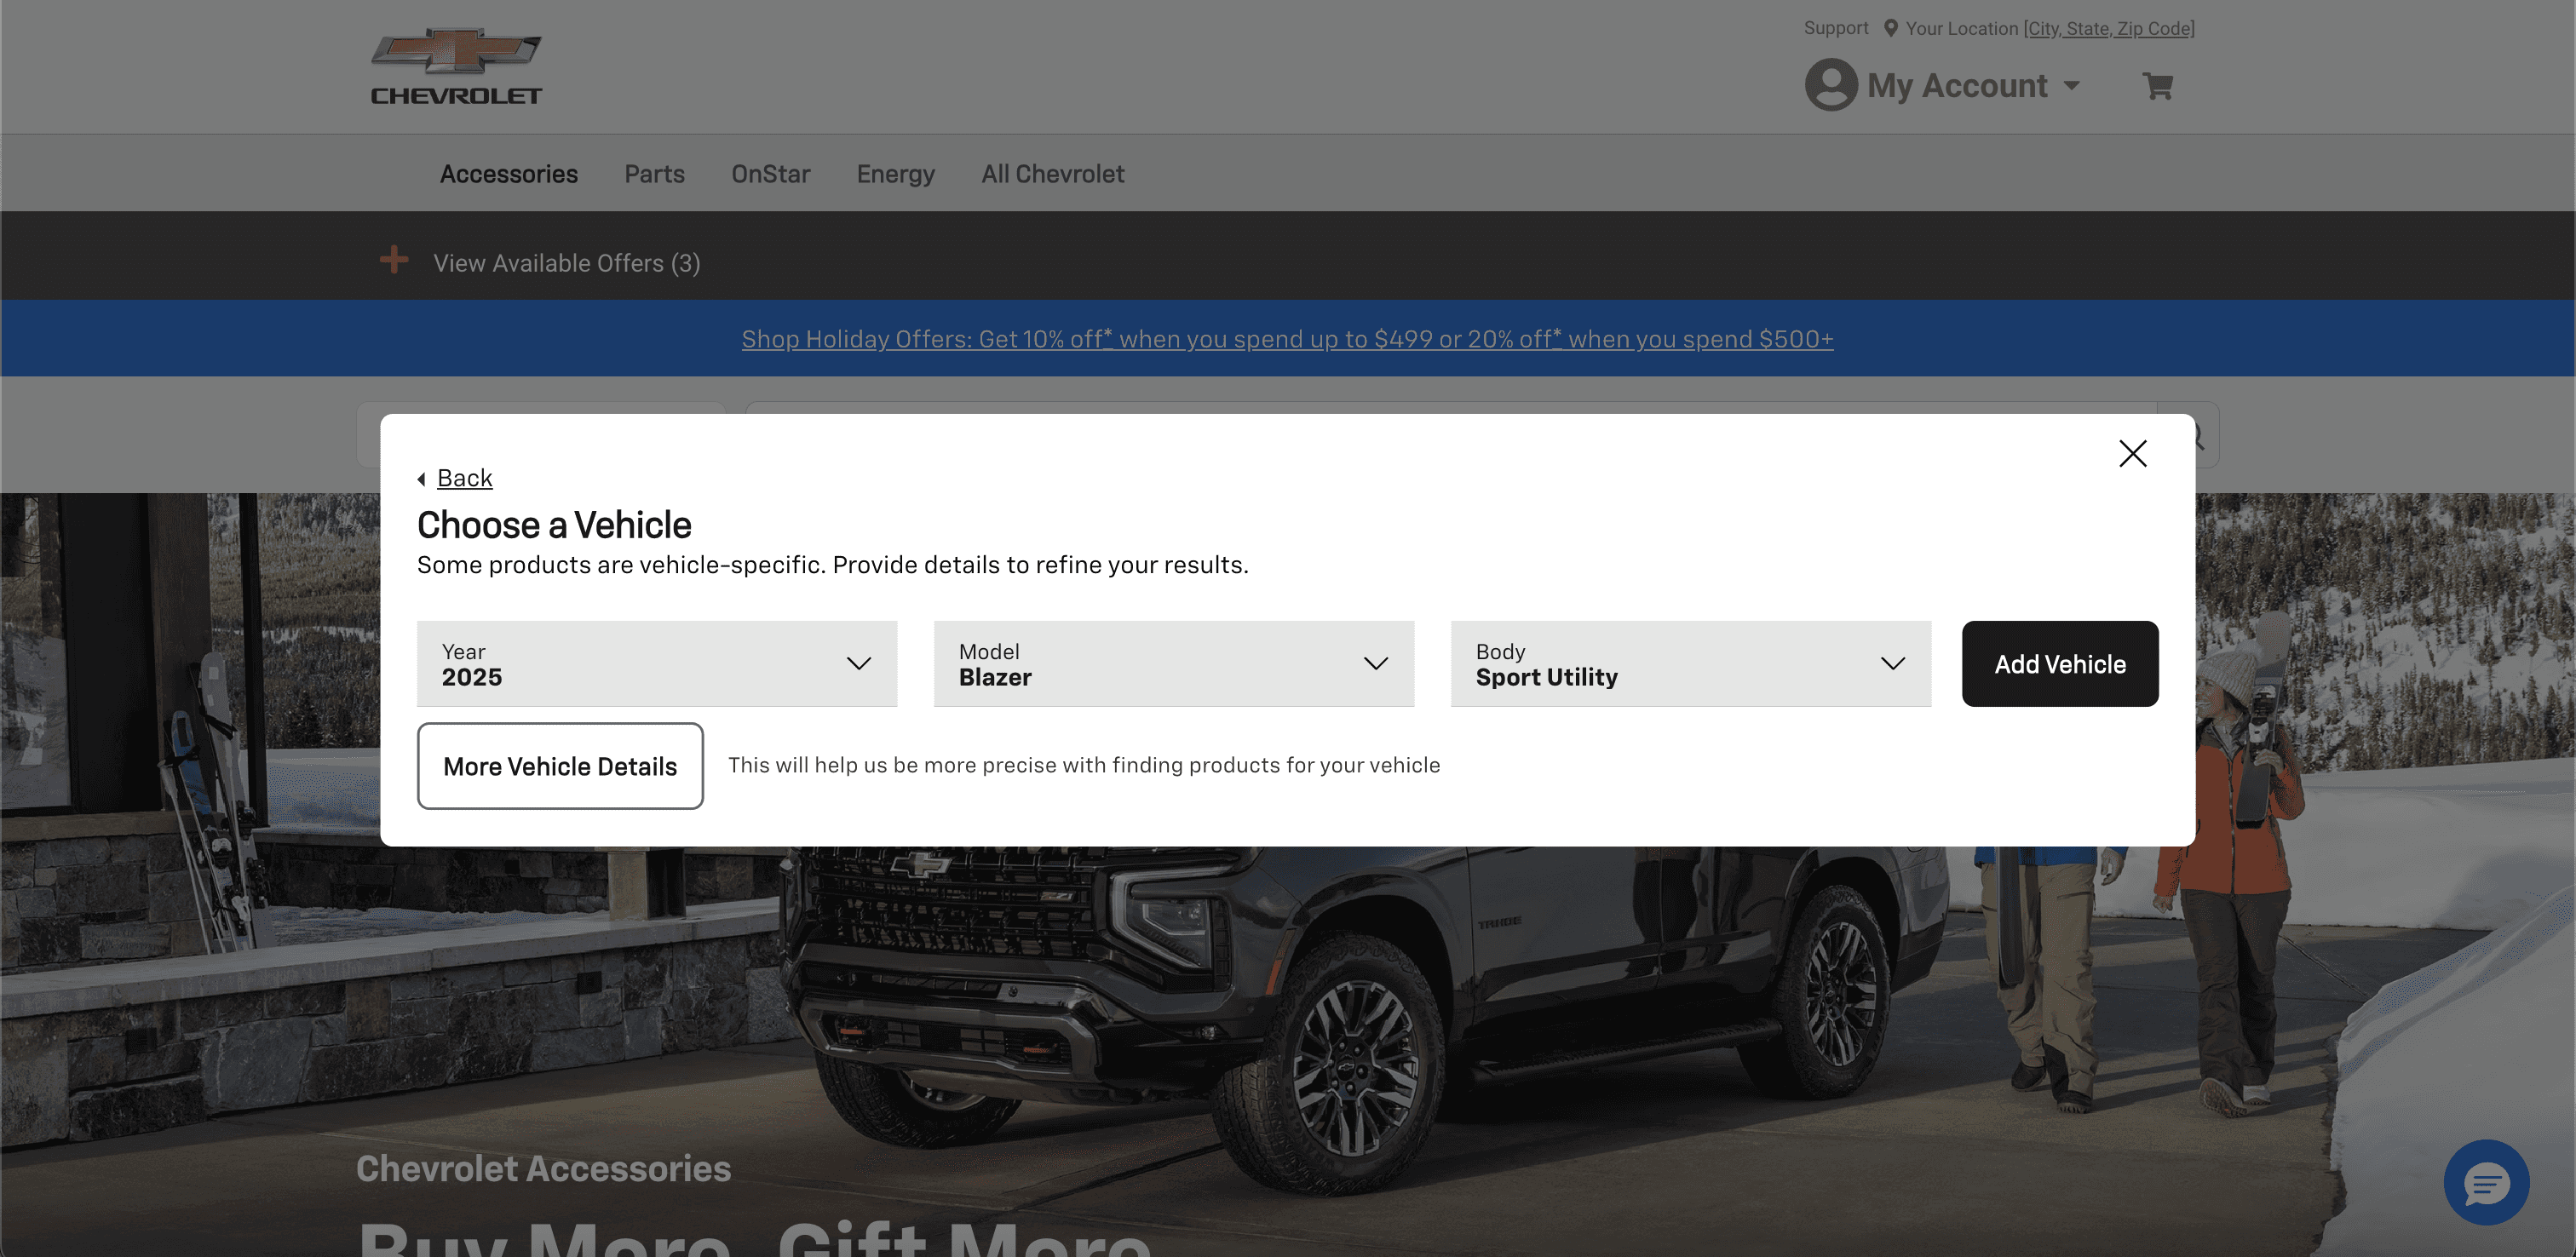Screen dimensions: 2576x1257
Task: Expand the Body dropdown Sport Utility
Action: pos(1690,664)
